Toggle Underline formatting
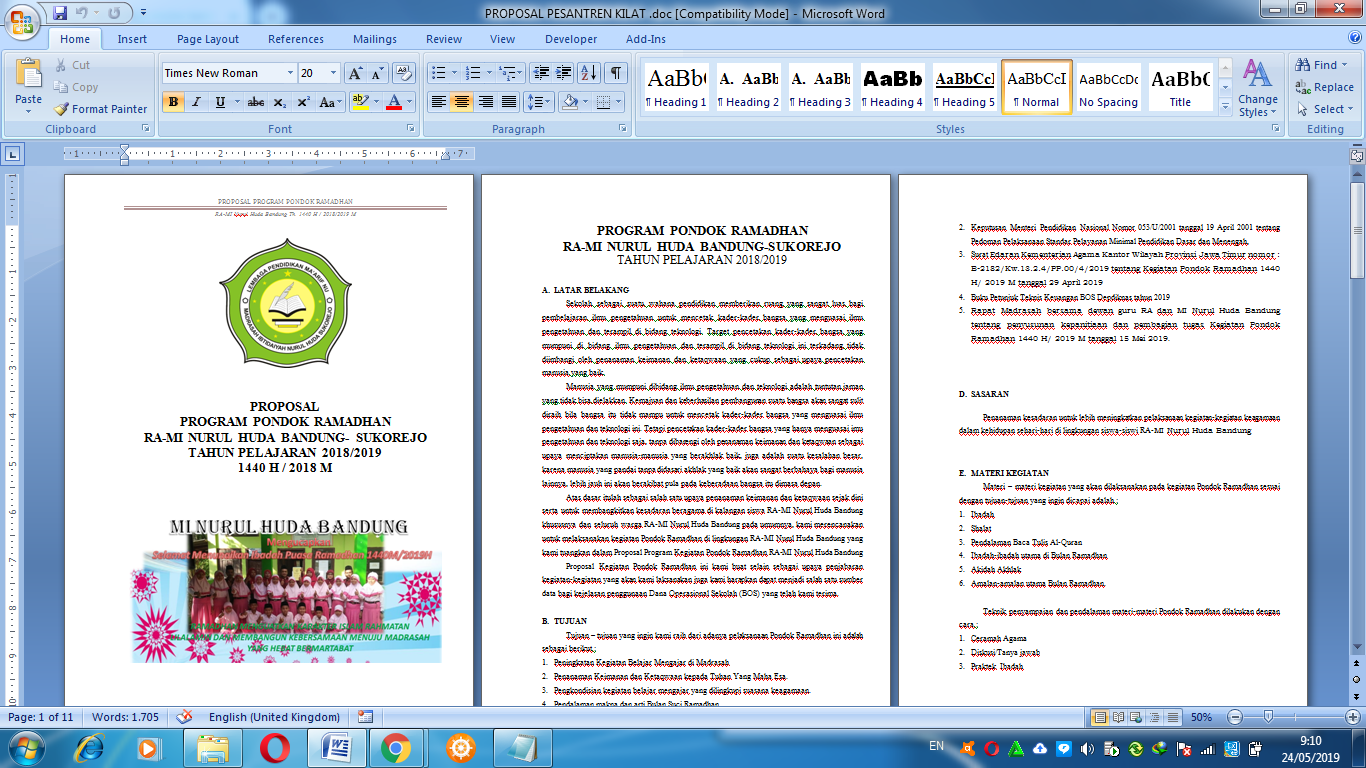Image resolution: width=1366 pixels, height=768 pixels. coord(220,102)
